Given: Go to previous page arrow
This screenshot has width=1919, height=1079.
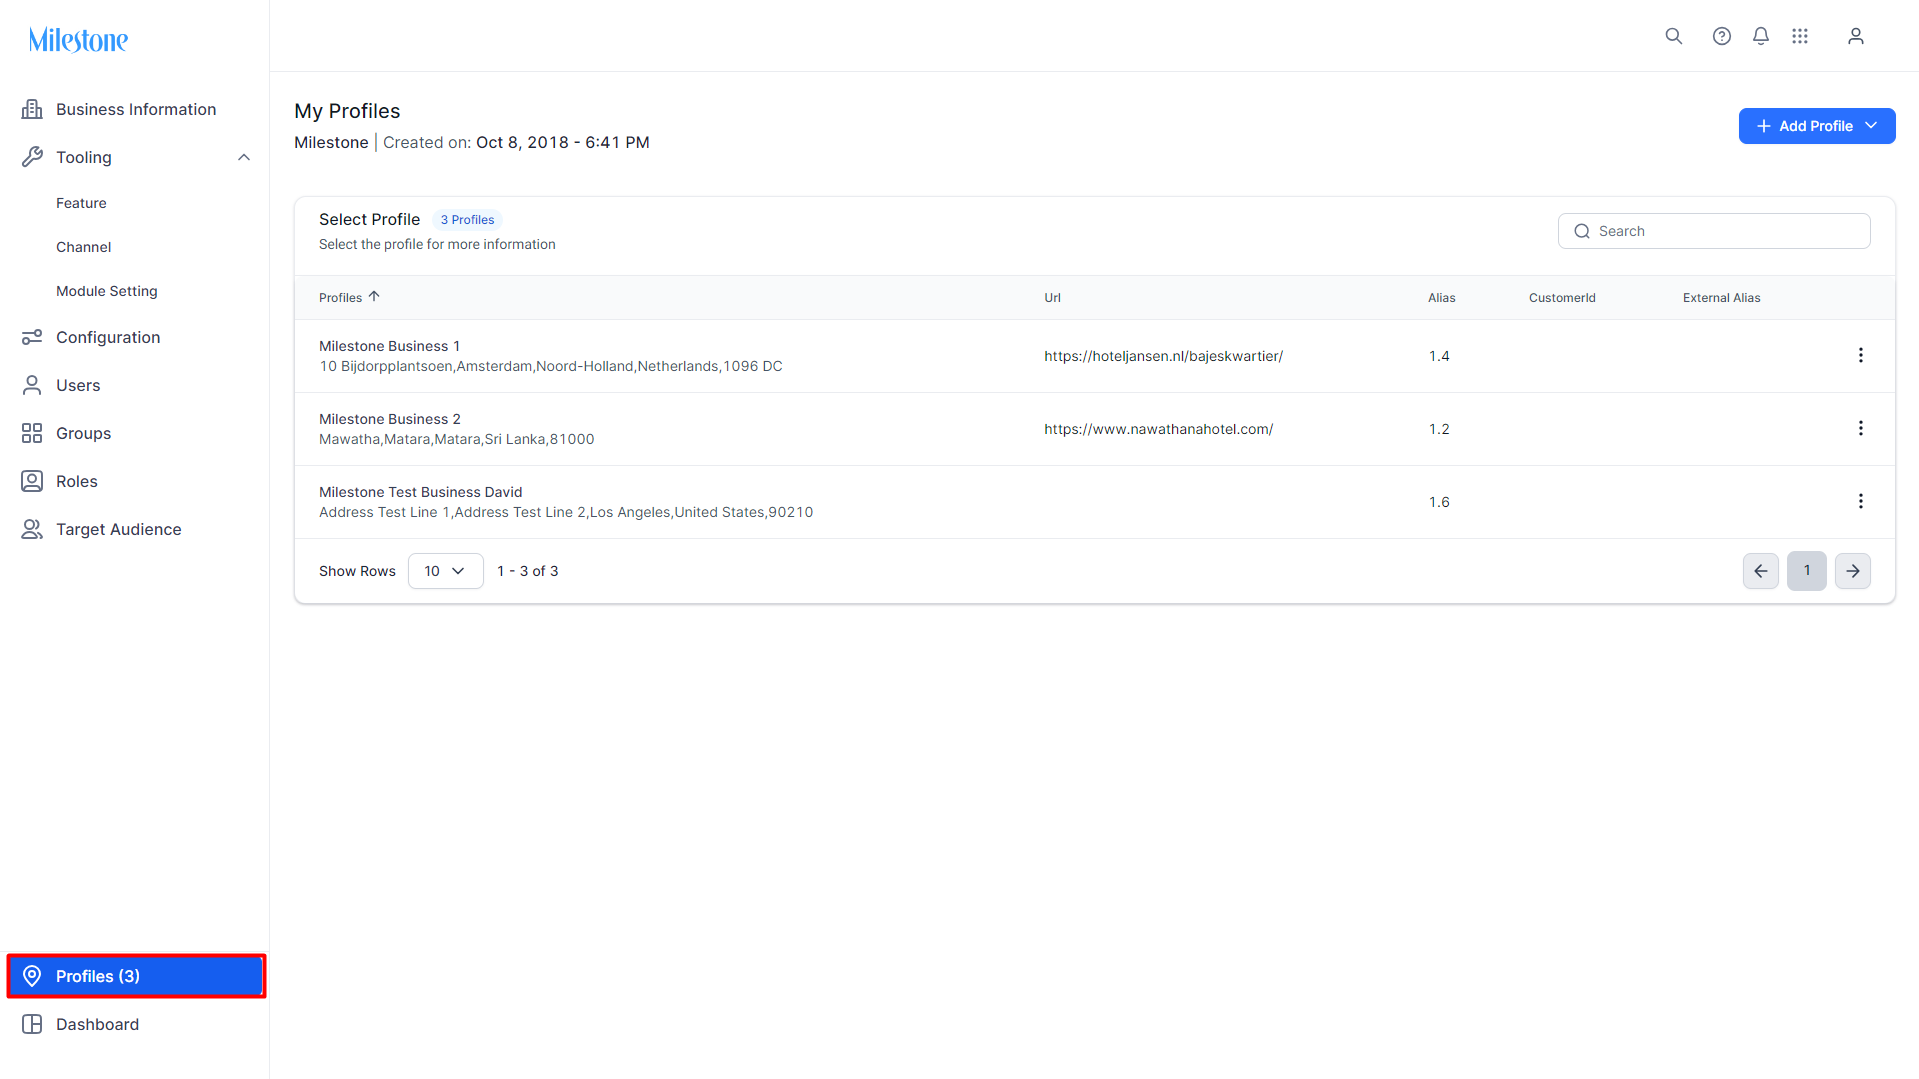Looking at the screenshot, I should point(1760,571).
